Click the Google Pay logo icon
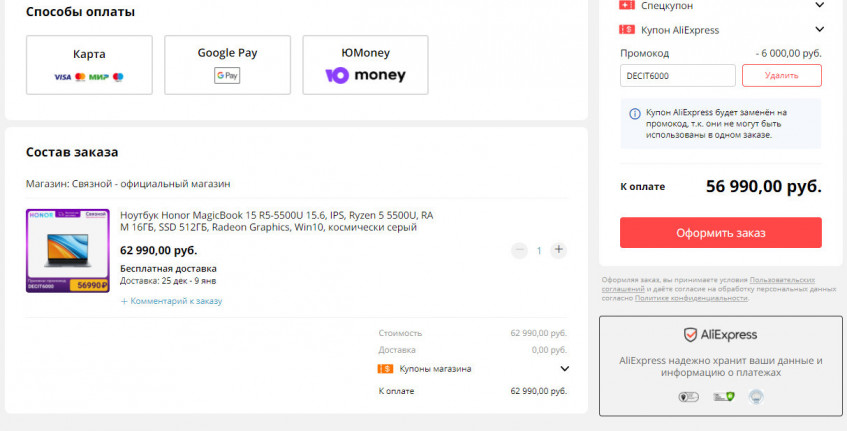The height and width of the screenshot is (431, 847). click(227, 76)
